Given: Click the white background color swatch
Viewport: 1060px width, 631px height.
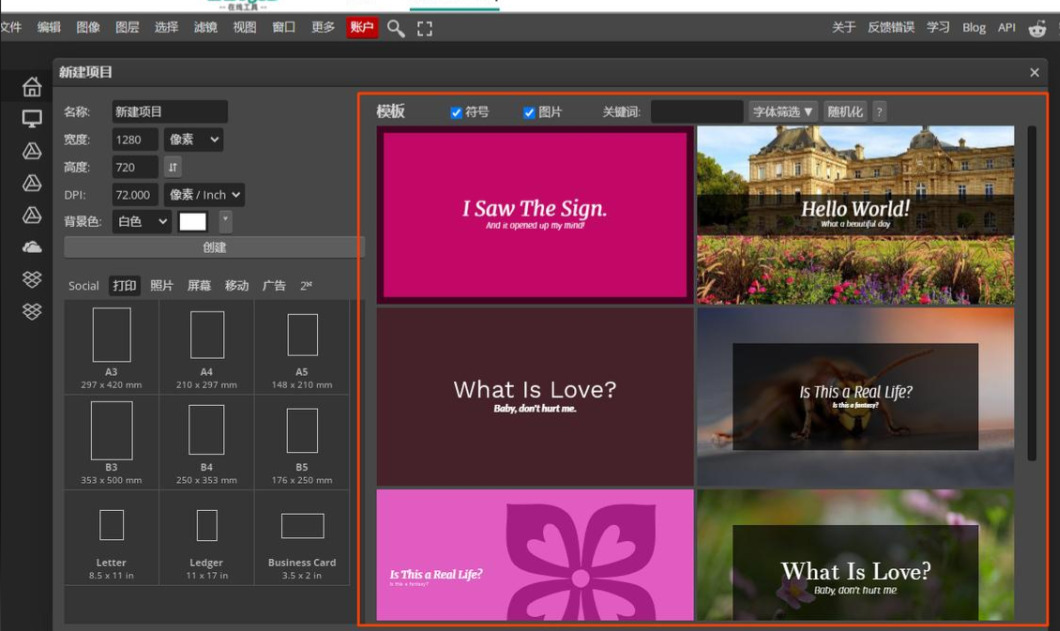Looking at the screenshot, I should coord(192,222).
